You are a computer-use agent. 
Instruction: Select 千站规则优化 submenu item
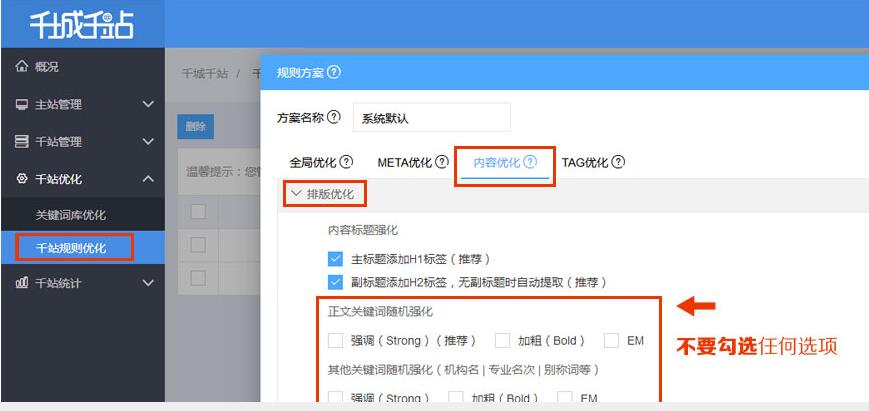pyautogui.click(x=70, y=248)
